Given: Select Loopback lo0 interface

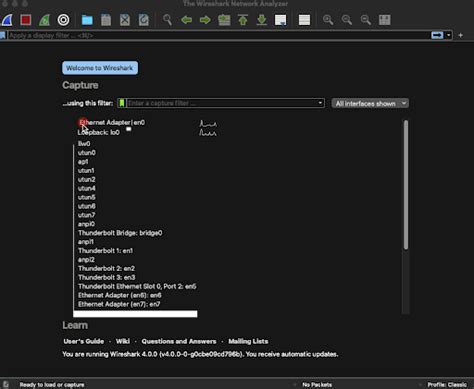Looking at the screenshot, I should [x=99, y=133].
